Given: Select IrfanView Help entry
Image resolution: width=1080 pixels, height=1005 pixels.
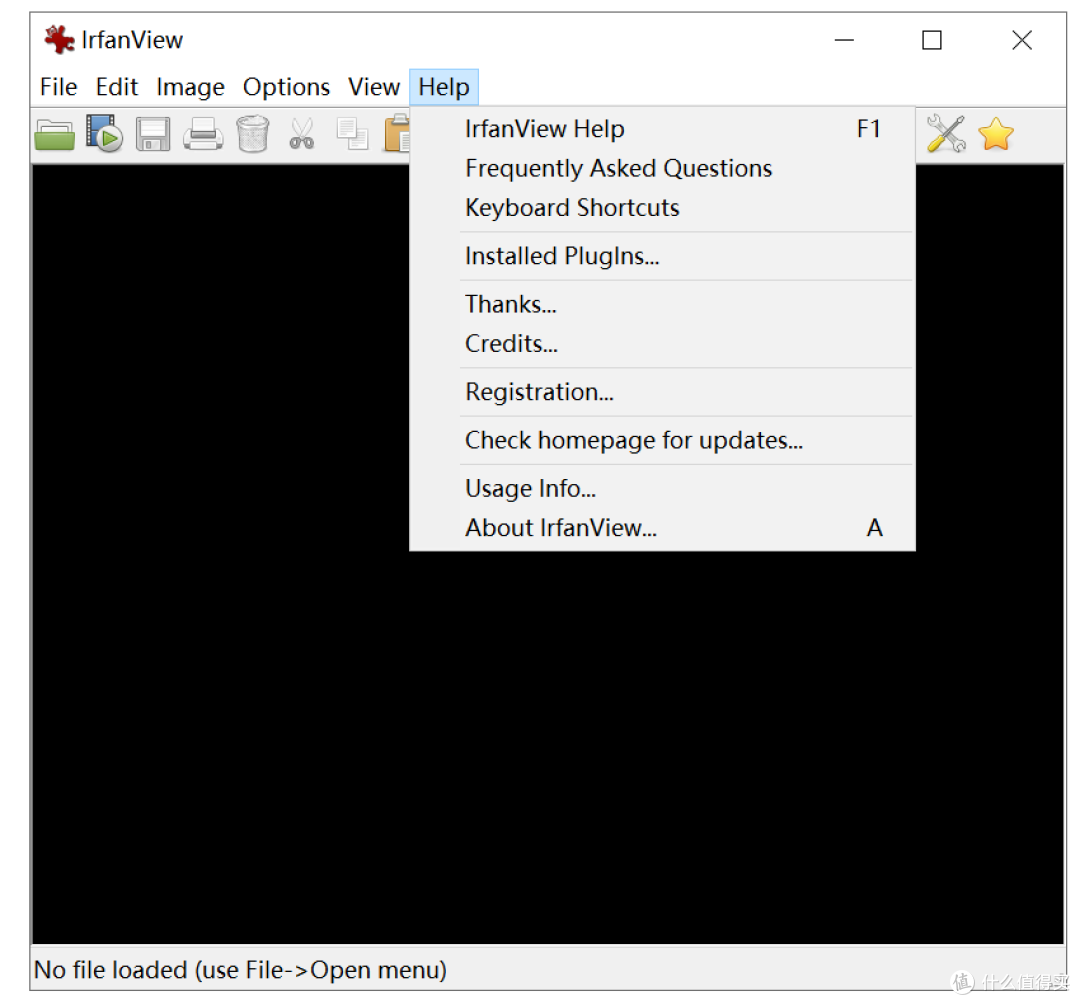Looking at the screenshot, I should [x=662, y=129].
